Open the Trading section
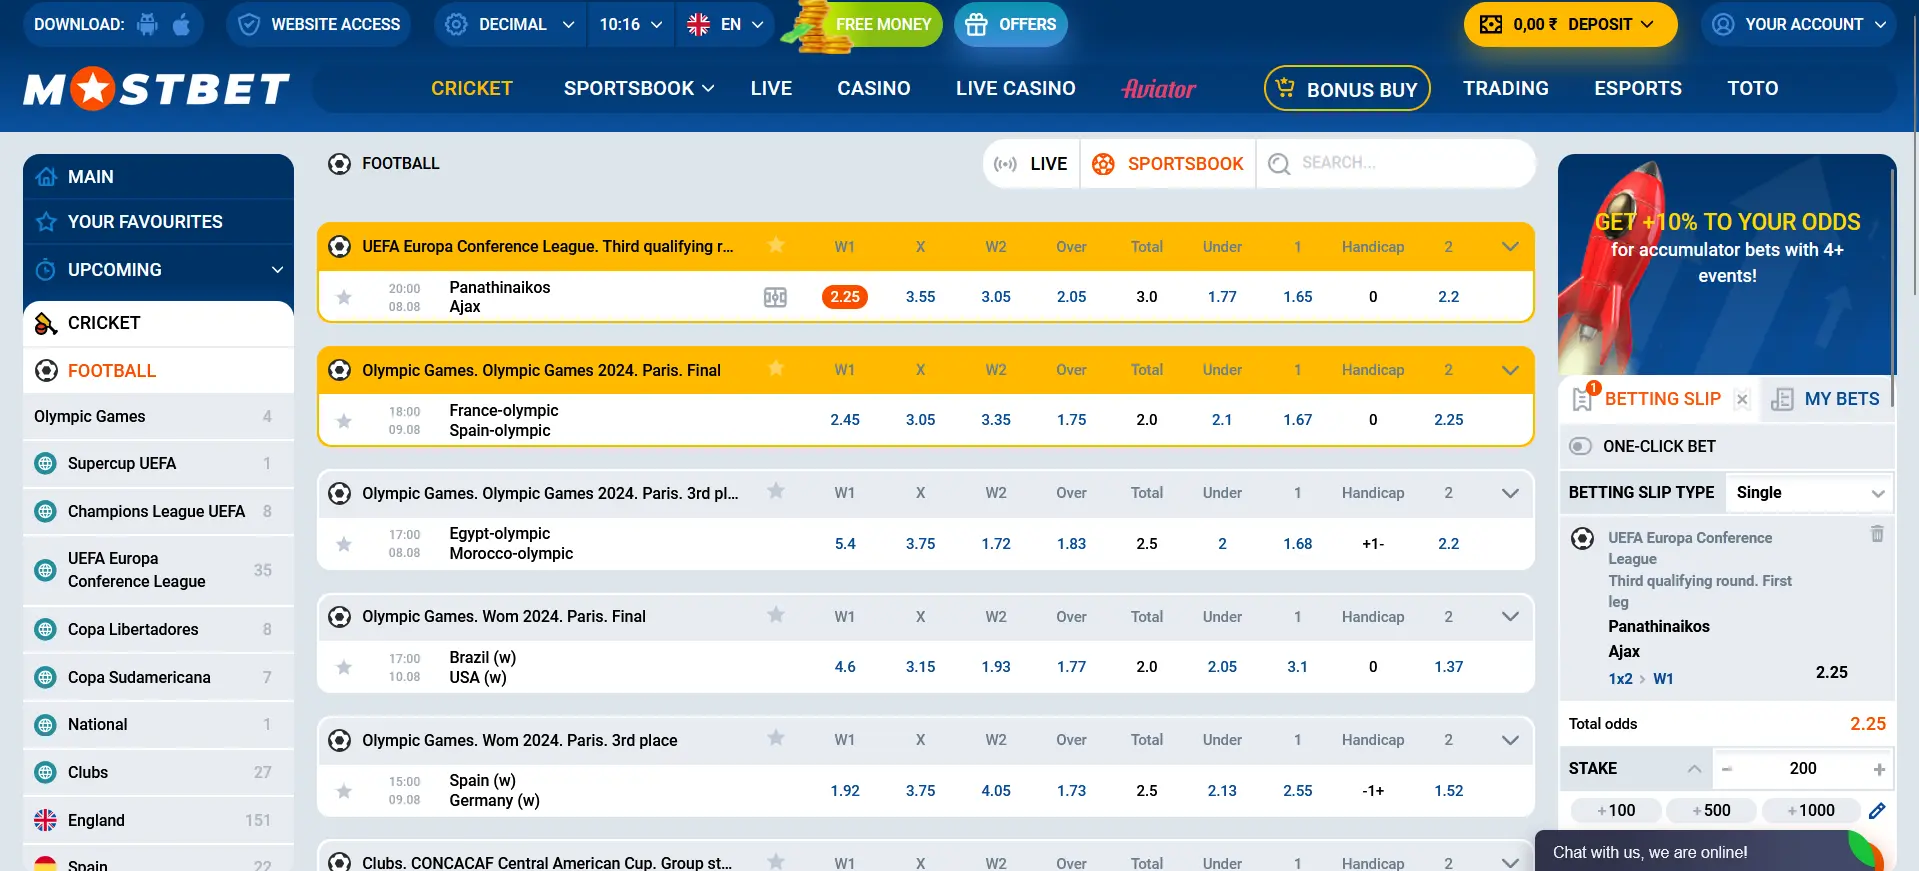Viewport: 1919px width, 871px height. [x=1505, y=88]
